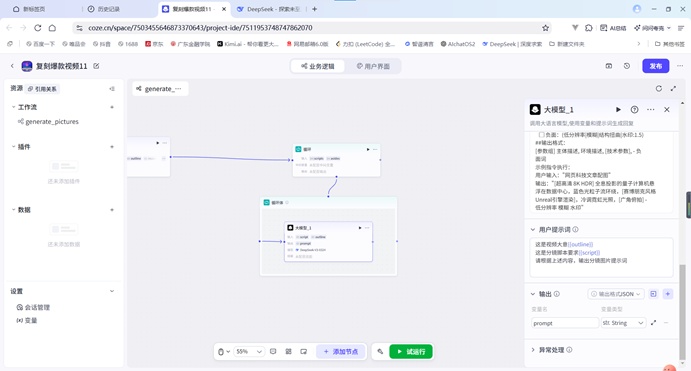Select the generate_ canvas tab
691x371 pixels.
[x=160, y=89]
